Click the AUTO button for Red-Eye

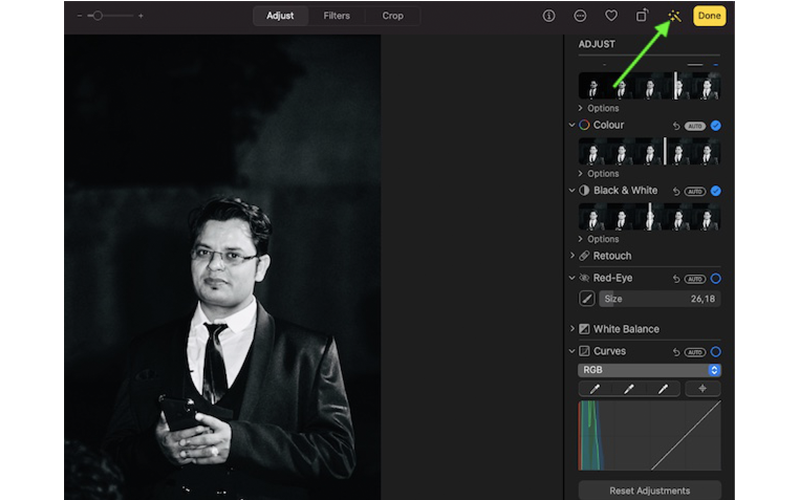pos(695,279)
